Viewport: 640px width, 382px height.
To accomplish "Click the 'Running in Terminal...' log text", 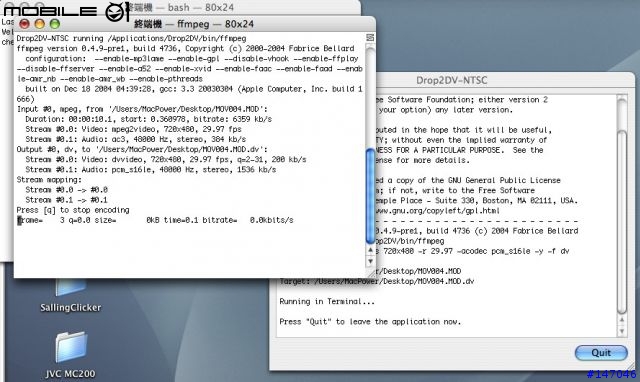I will click(x=327, y=302).
